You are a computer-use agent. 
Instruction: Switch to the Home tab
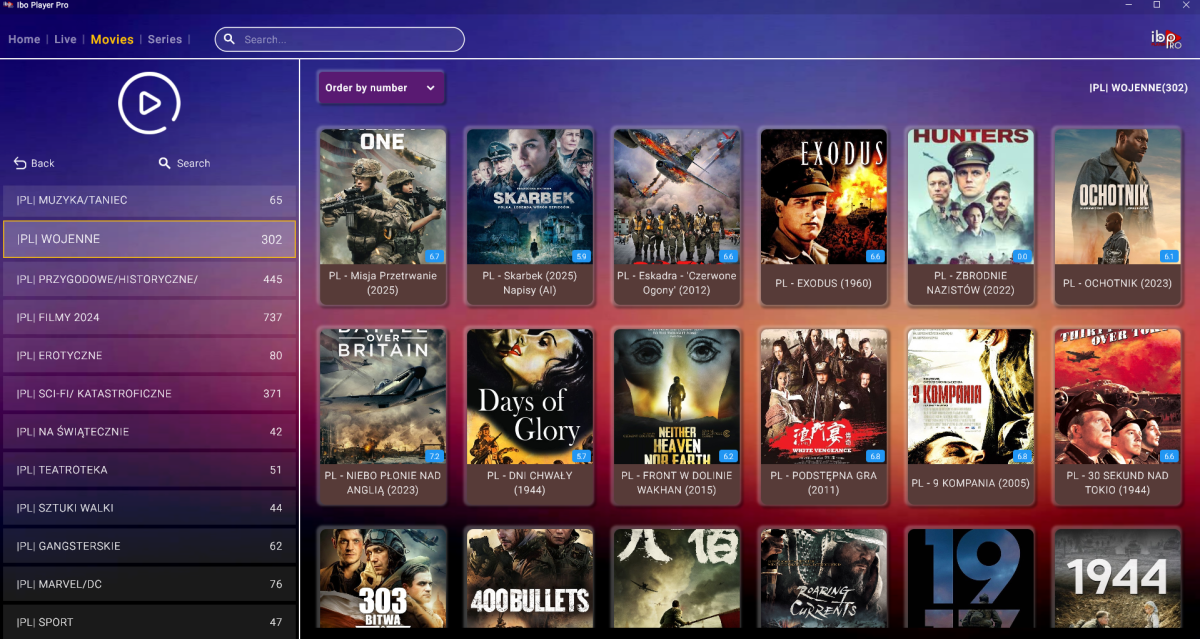tap(24, 39)
